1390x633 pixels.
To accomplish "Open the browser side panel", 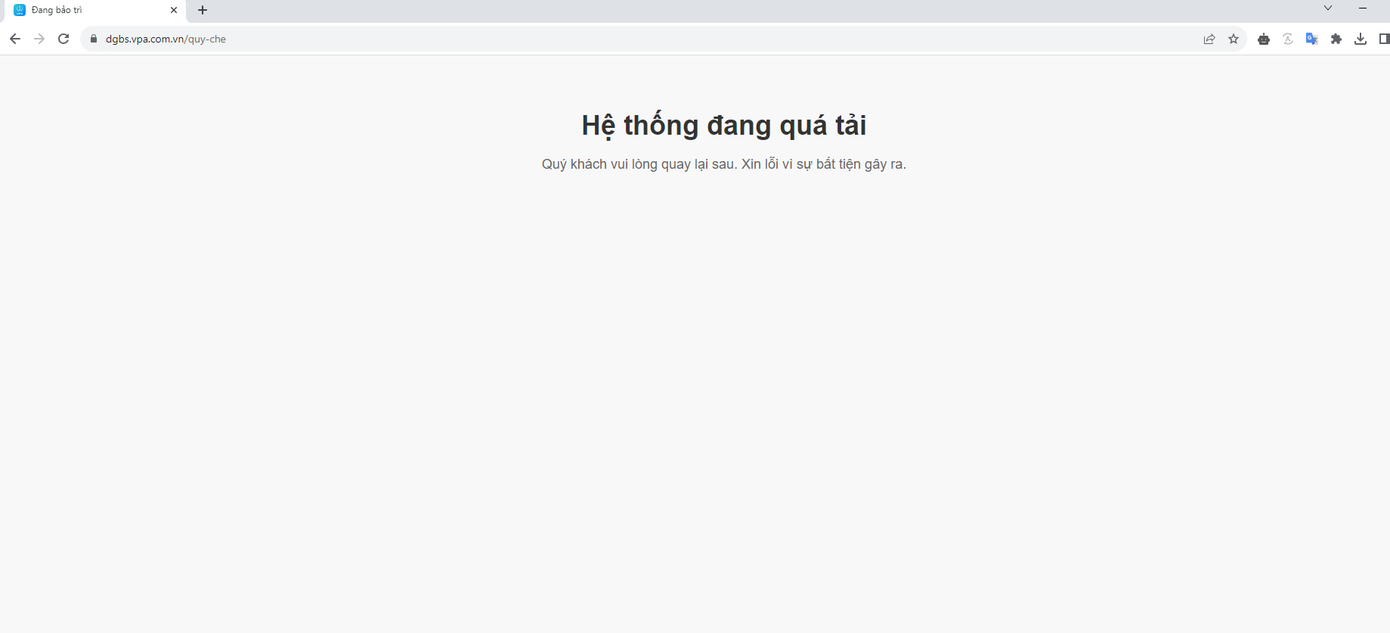I will pyautogui.click(x=1384, y=38).
